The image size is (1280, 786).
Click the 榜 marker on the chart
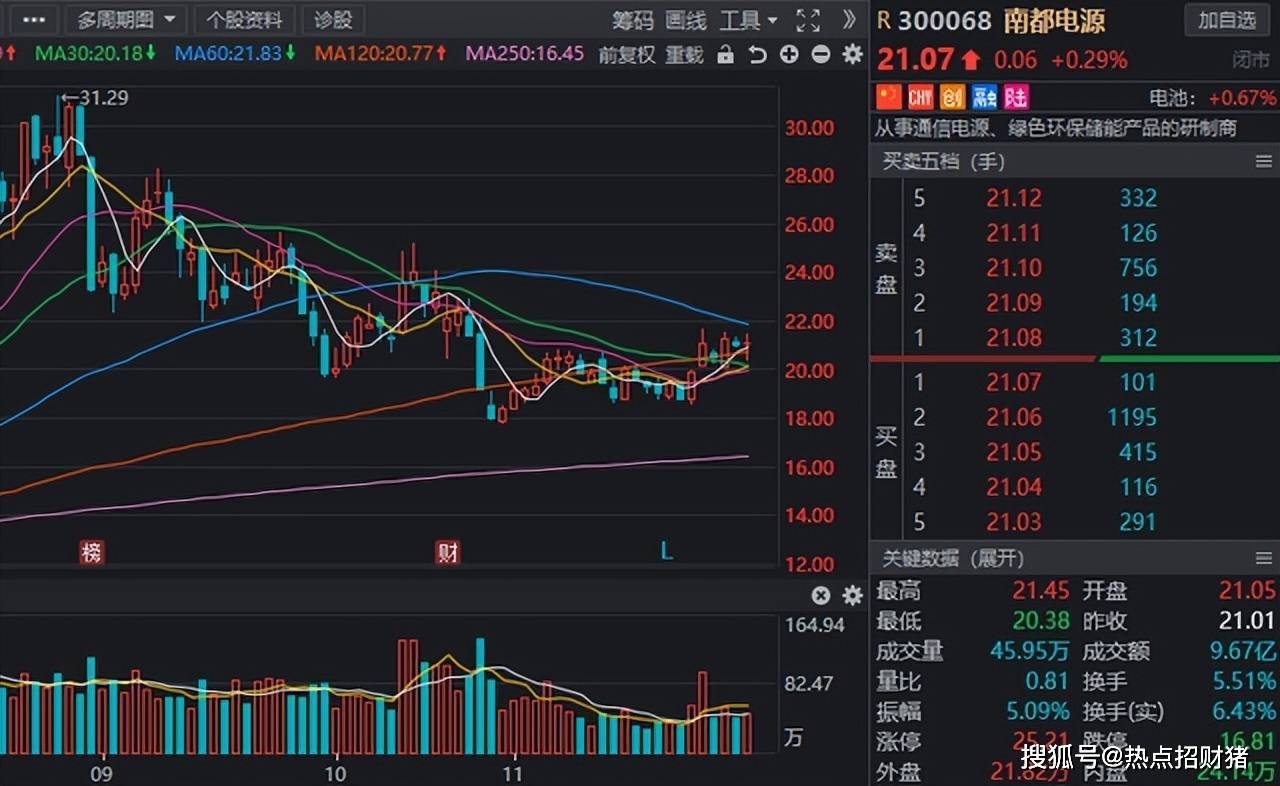point(92,552)
